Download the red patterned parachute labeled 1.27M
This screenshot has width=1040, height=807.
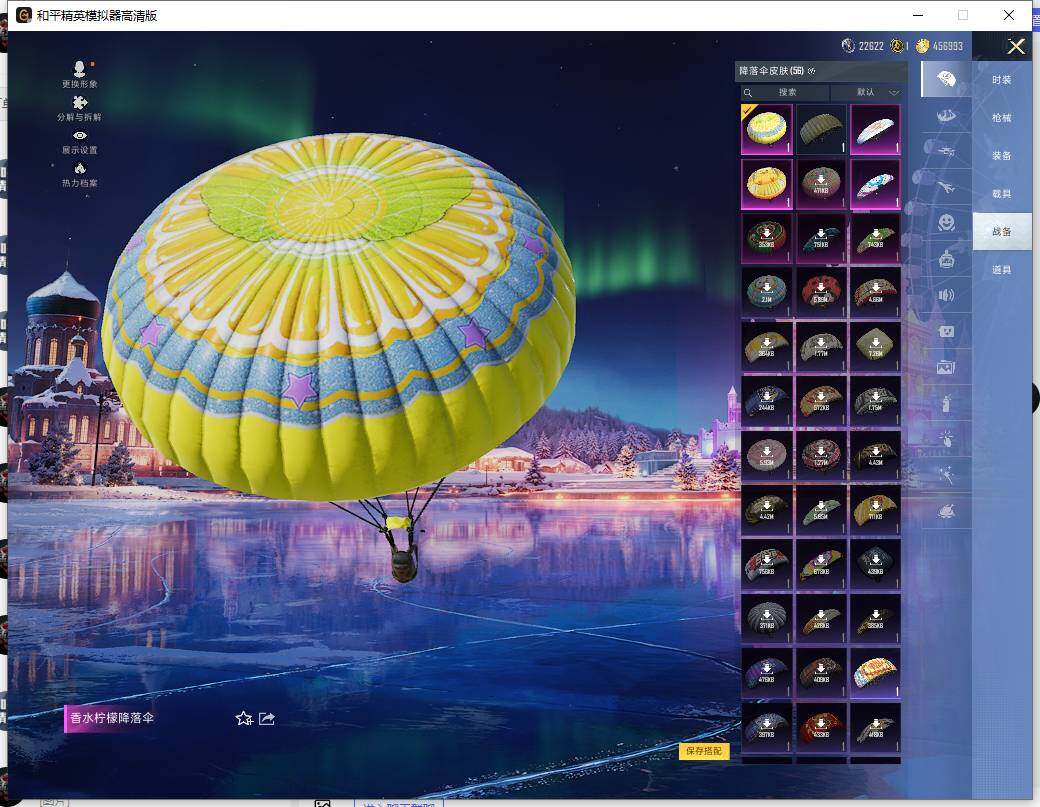click(820, 456)
